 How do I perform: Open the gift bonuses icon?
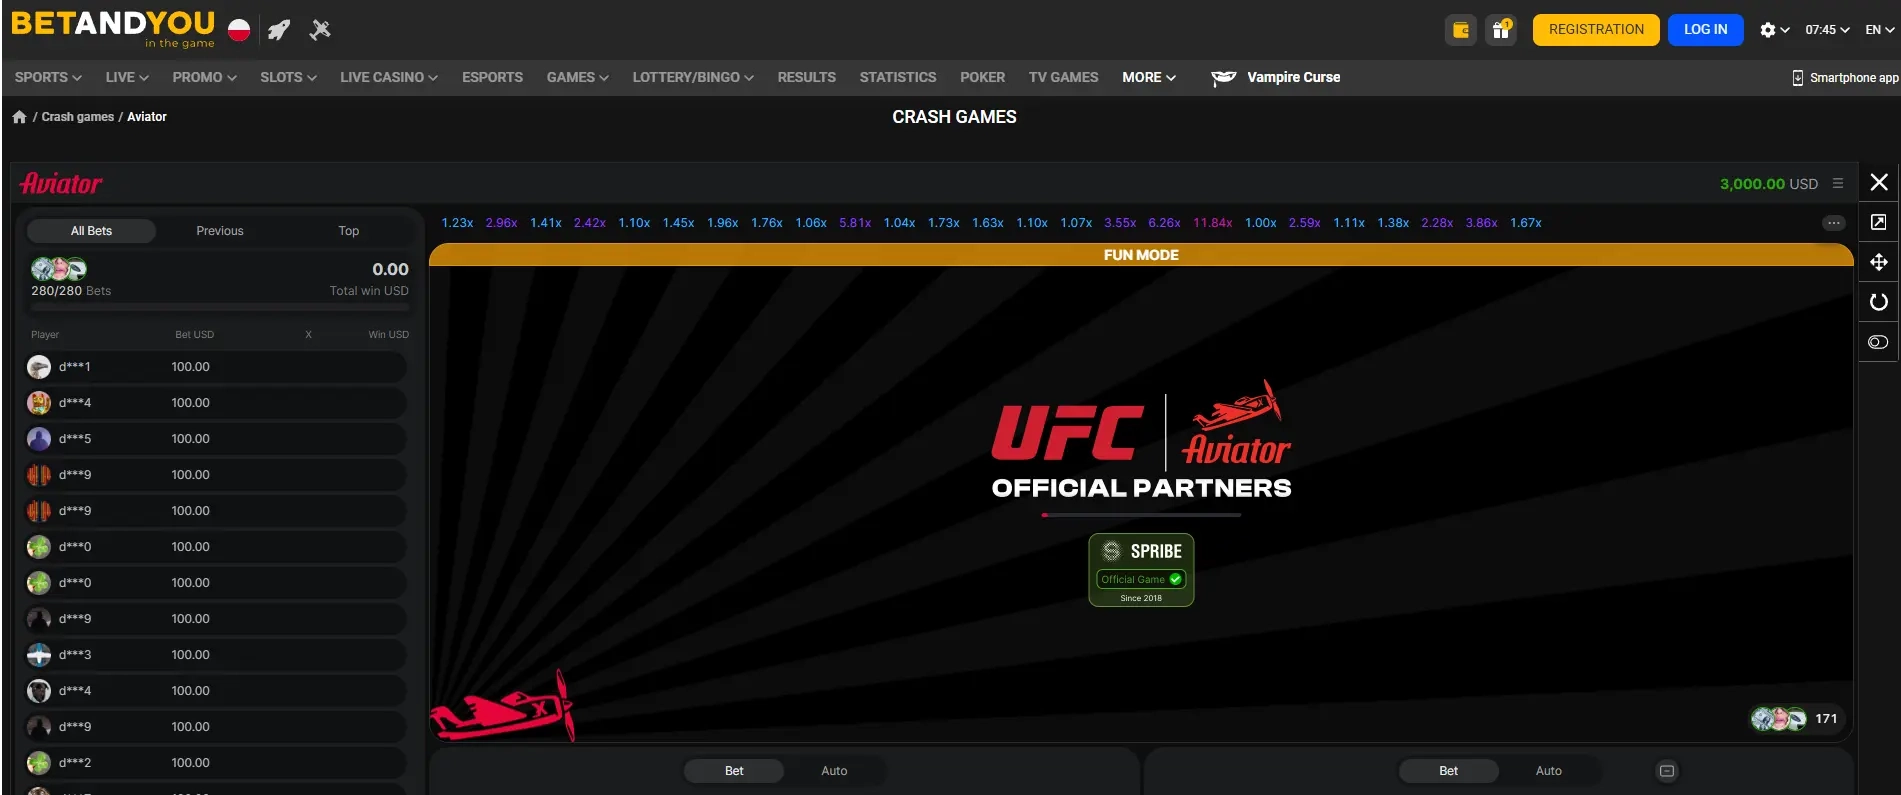click(1501, 30)
